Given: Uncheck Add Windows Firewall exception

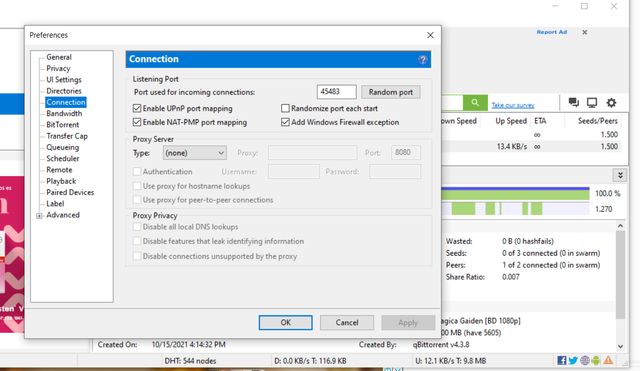Looking at the screenshot, I should coord(285,122).
